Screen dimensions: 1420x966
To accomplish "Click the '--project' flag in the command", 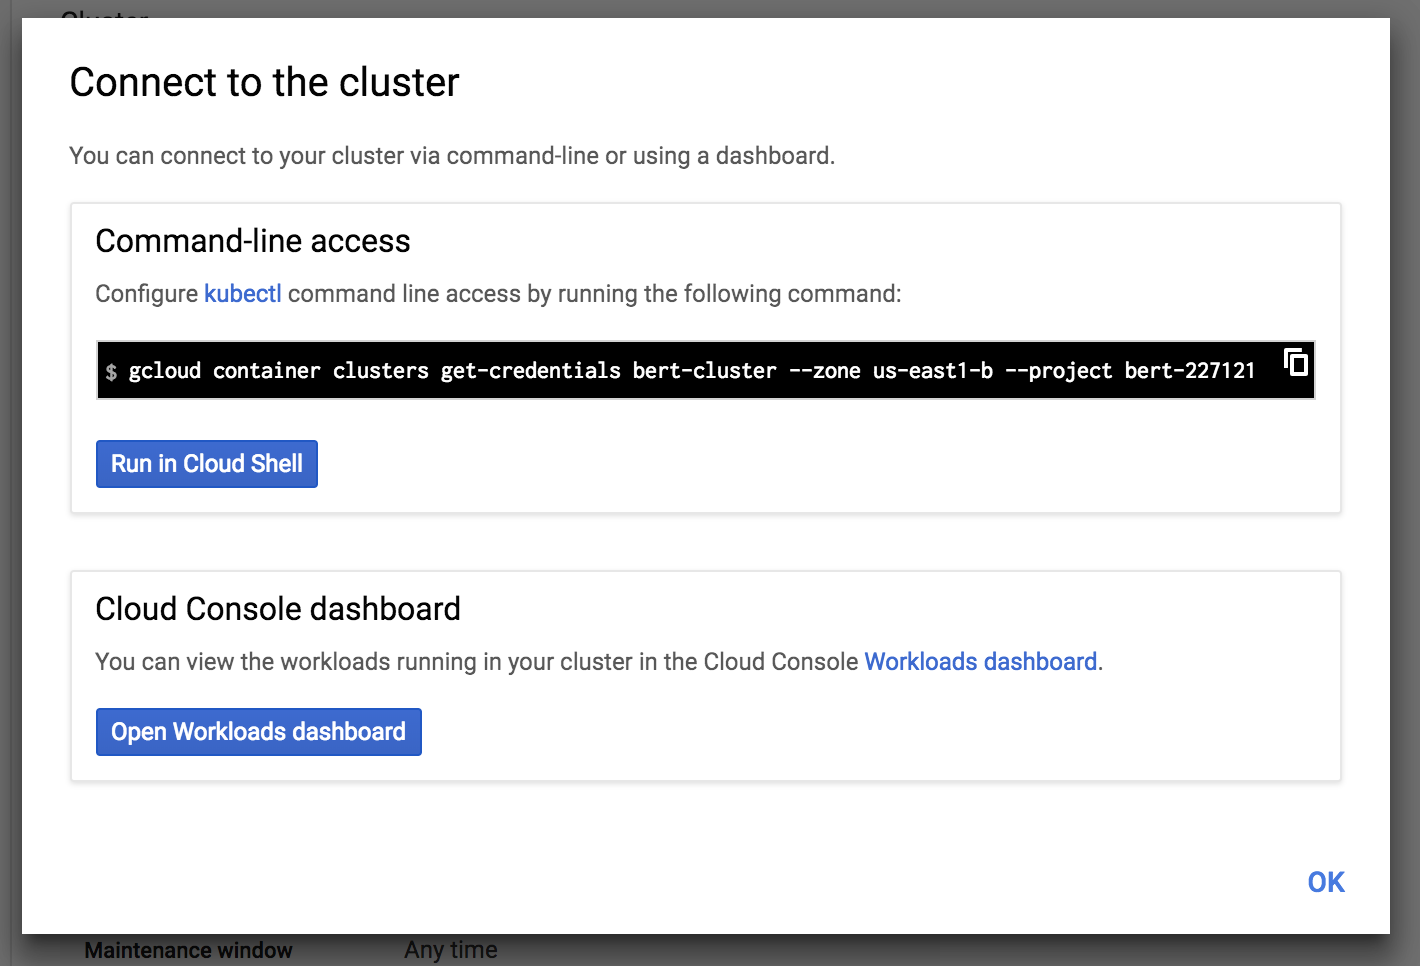I will coord(1058,371).
